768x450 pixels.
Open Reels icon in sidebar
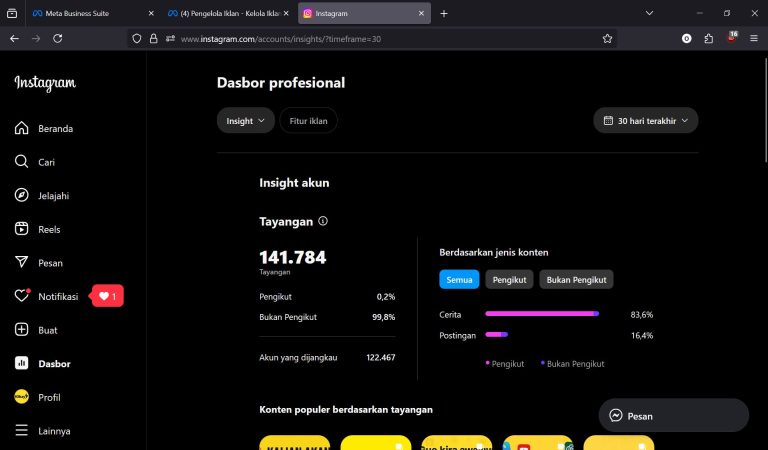pos(22,229)
